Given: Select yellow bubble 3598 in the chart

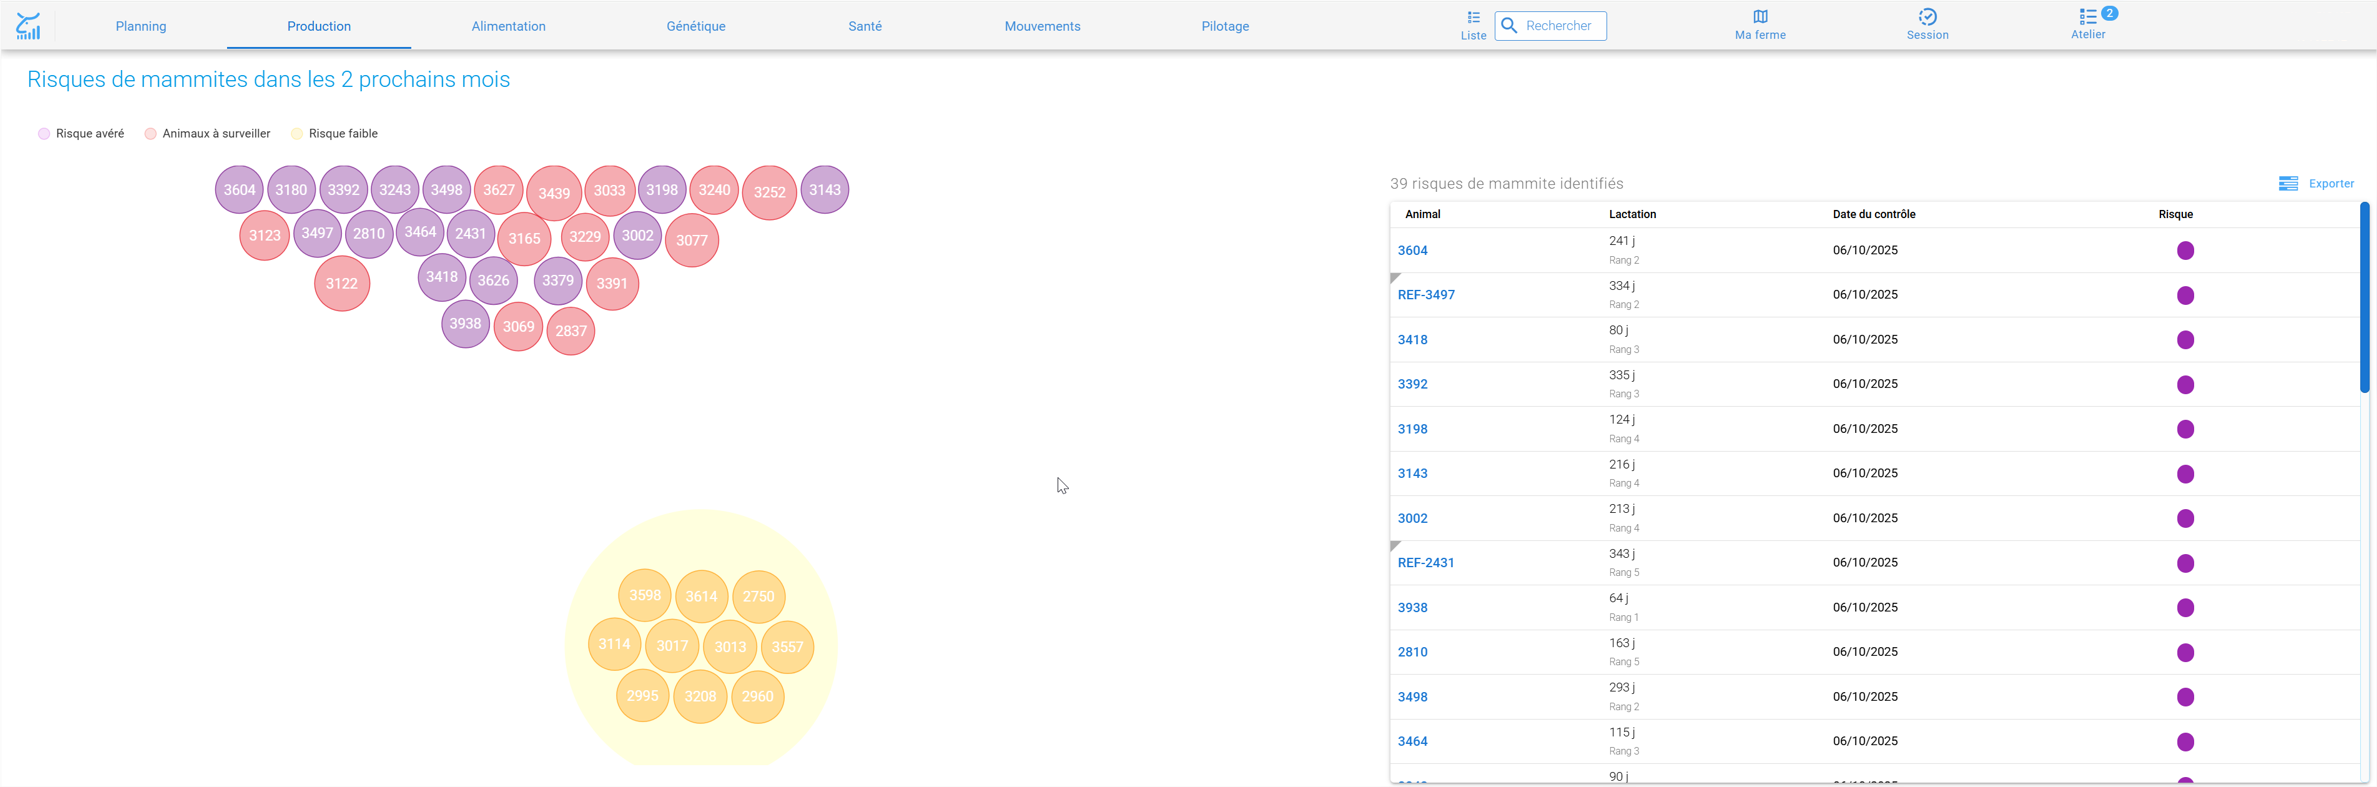Looking at the screenshot, I should 645,596.
